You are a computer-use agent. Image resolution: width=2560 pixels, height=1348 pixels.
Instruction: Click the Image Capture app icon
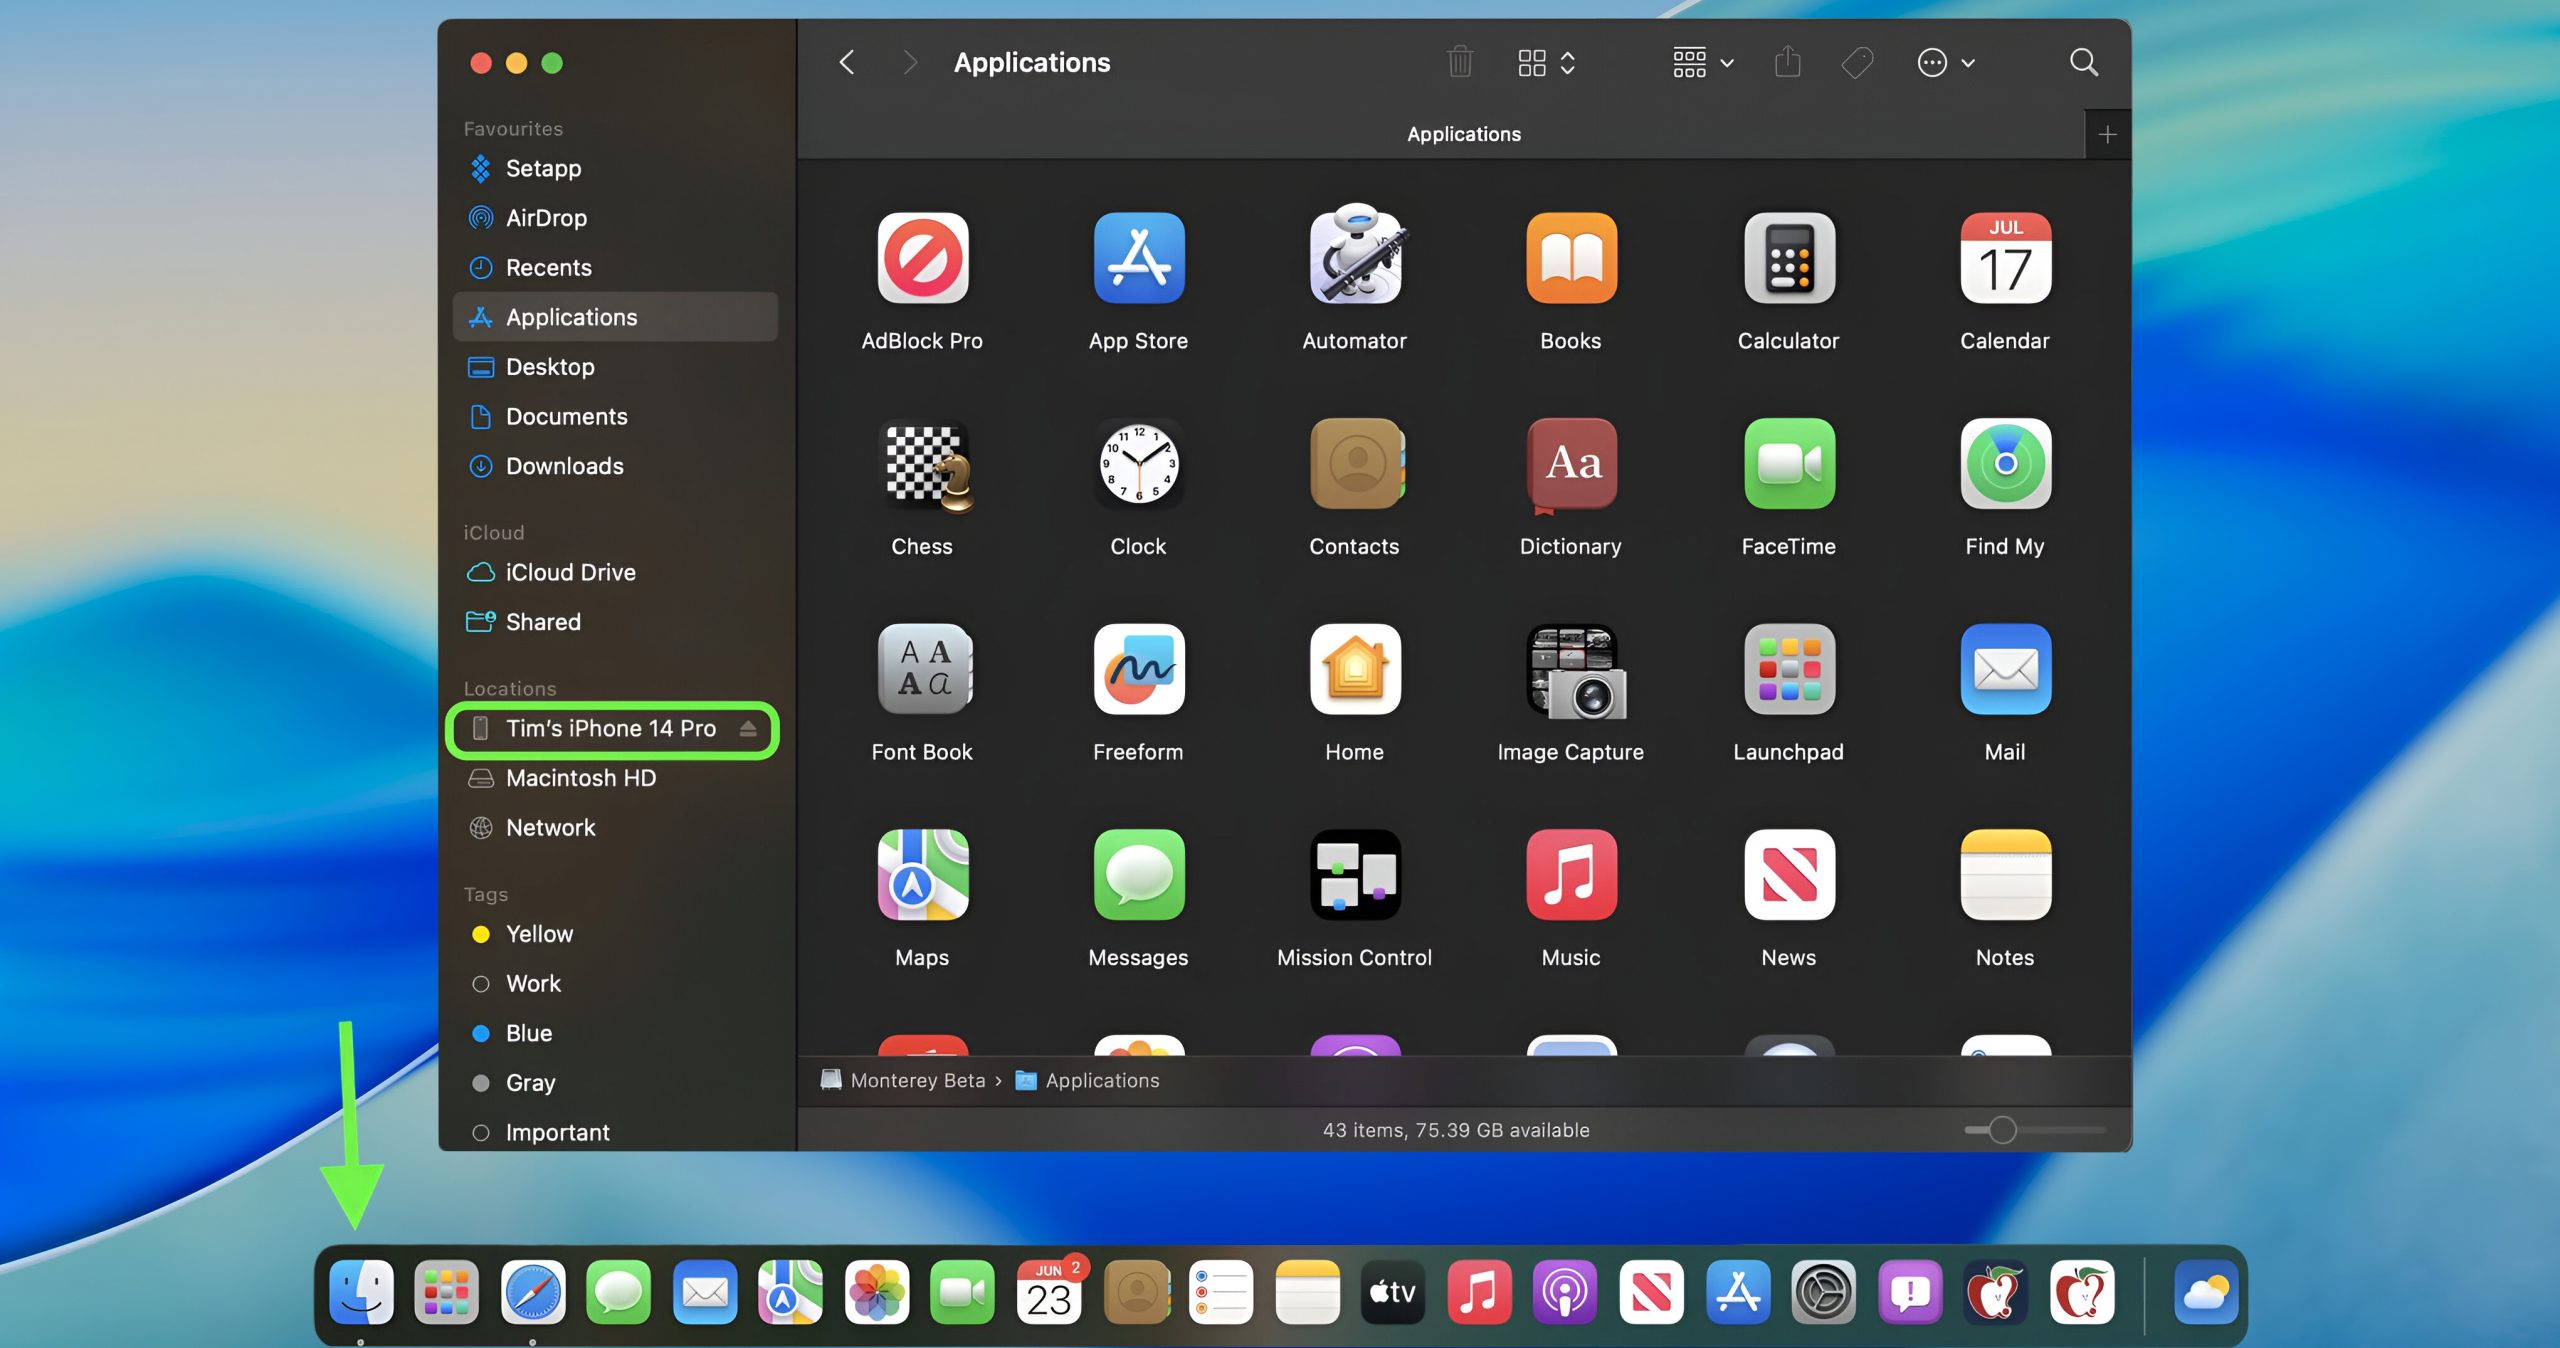coord(1575,672)
